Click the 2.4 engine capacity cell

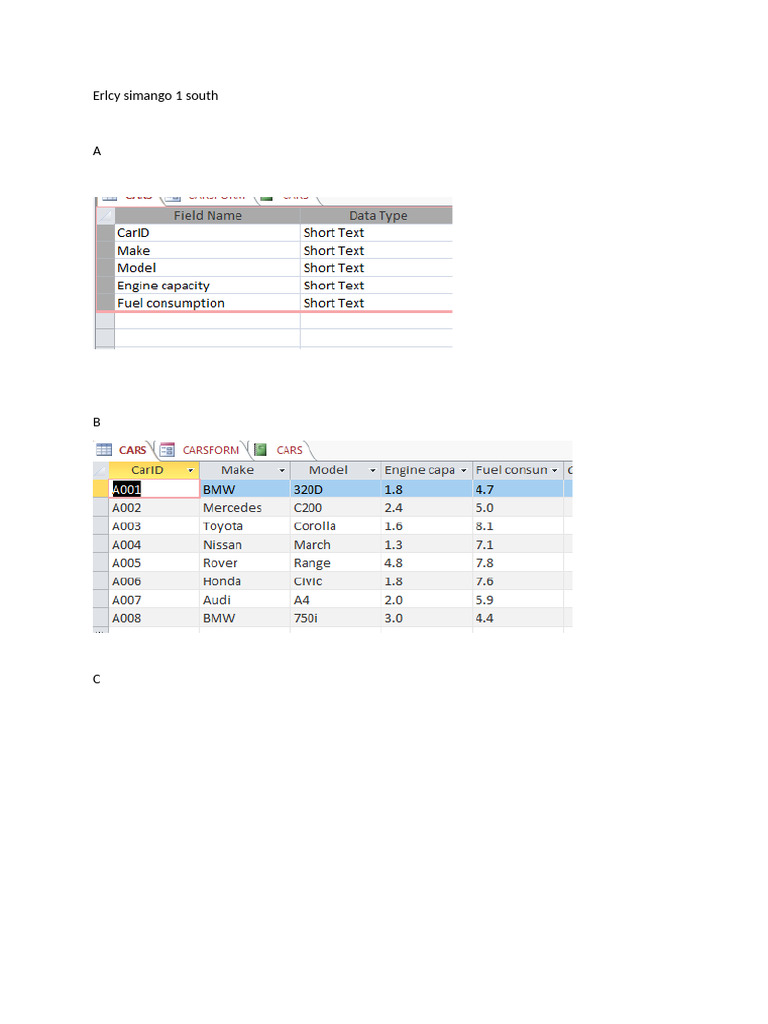[427, 507]
